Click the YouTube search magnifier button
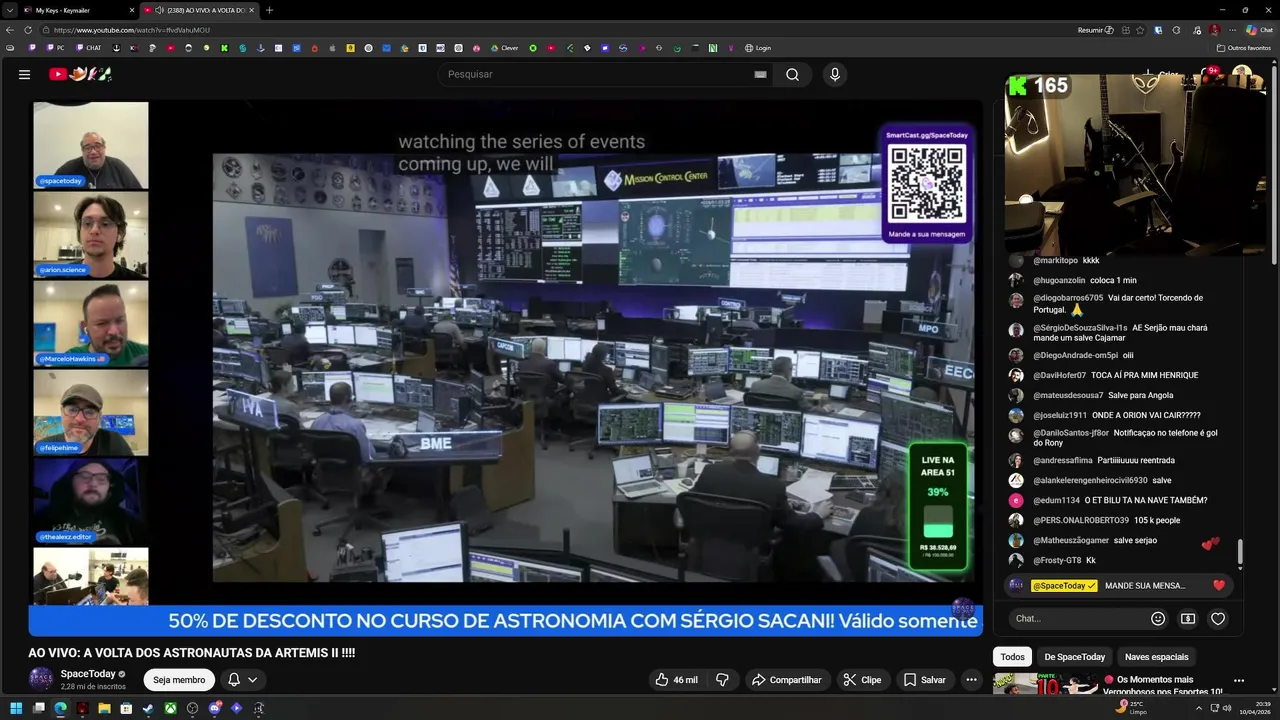This screenshot has width=1280, height=720. (x=792, y=74)
